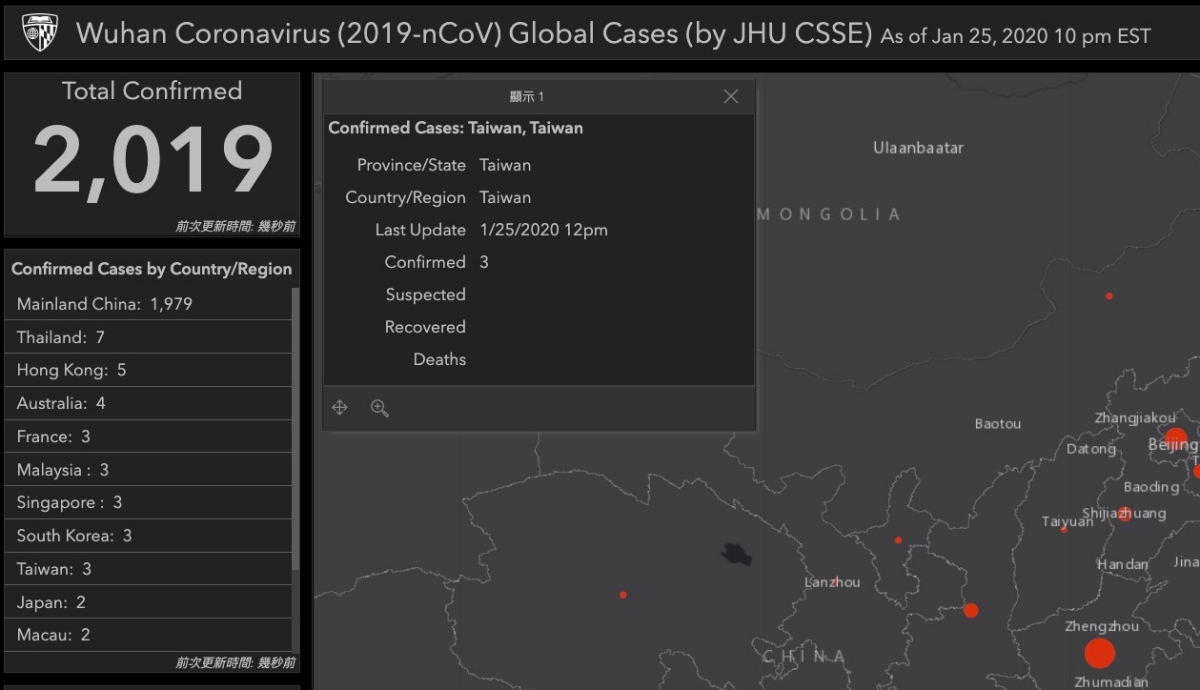Zoom to Taiwan using the magnifier icon
Image resolution: width=1200 pixels, height=690 pixels.
[379, 407]
